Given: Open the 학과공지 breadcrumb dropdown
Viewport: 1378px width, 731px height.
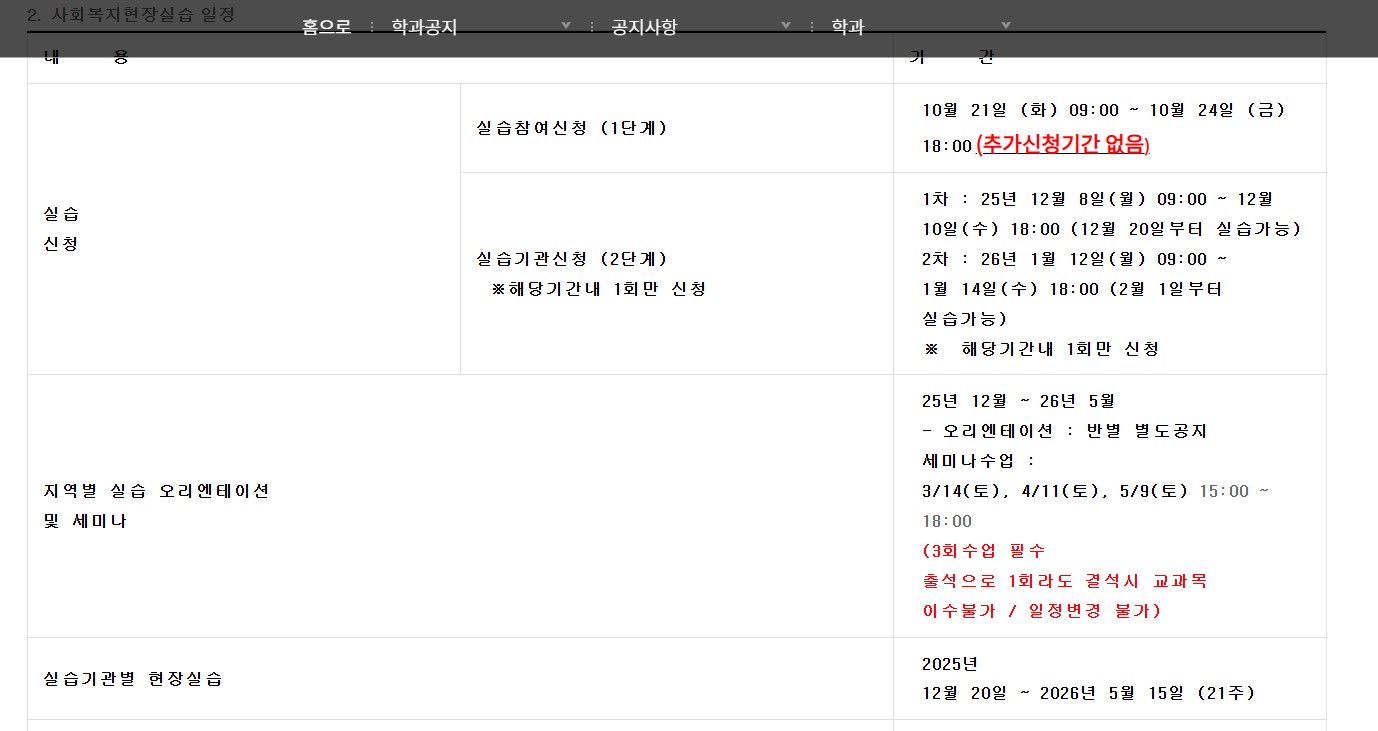Looking at the screenshot, I should coord(482,28).
